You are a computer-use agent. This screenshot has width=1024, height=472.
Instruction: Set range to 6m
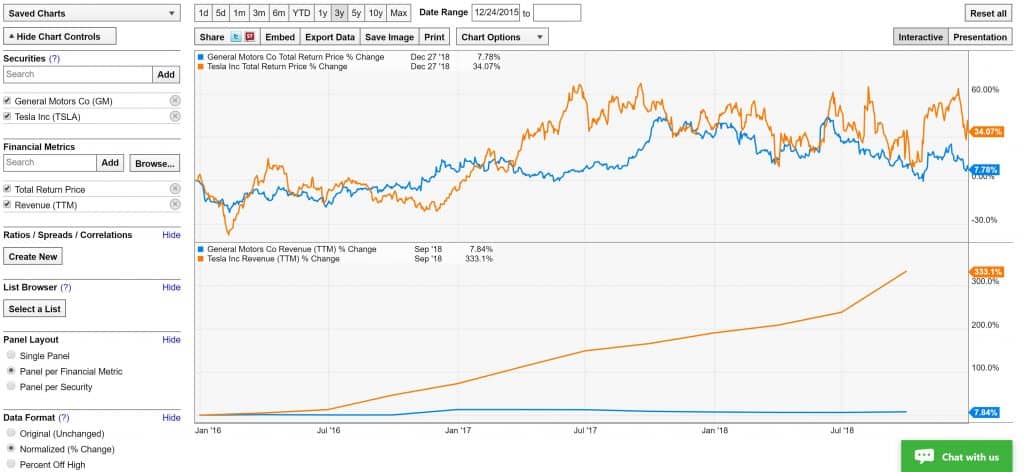point(279,13)
